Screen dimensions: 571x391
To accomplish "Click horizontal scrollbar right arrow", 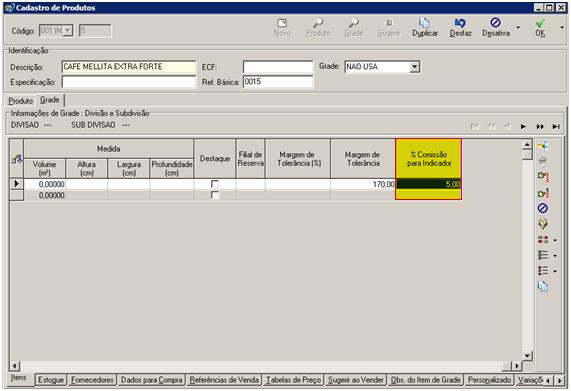I will click(x=517, y=366).
